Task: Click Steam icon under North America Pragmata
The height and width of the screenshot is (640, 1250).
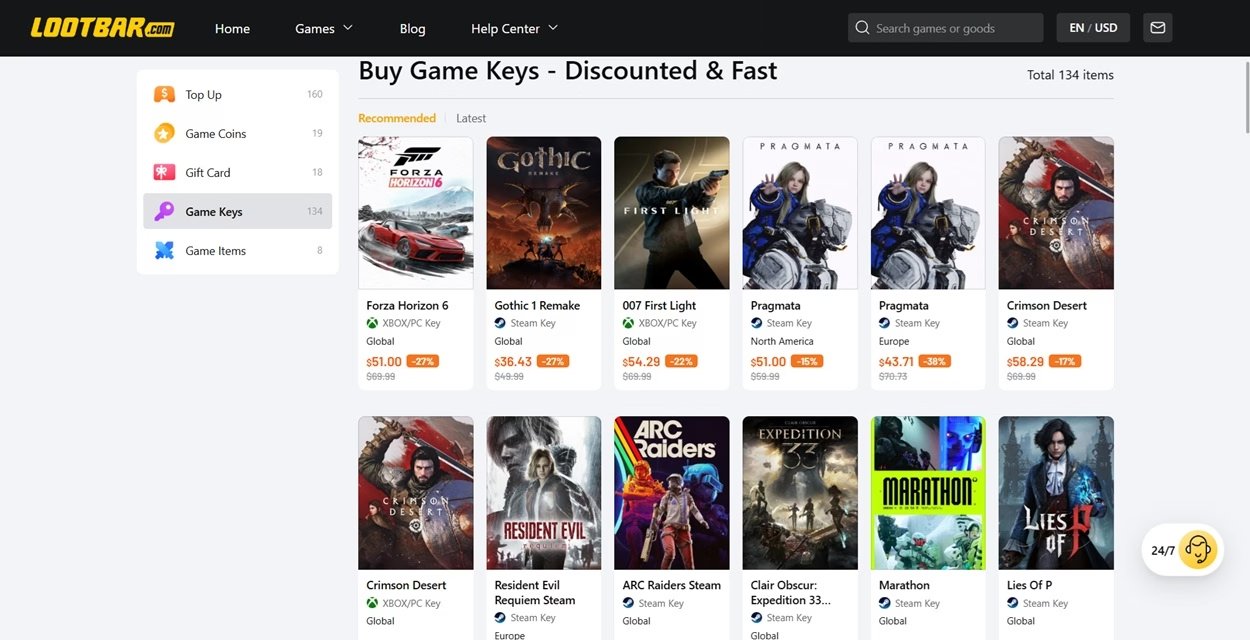Action: point(756,323)
